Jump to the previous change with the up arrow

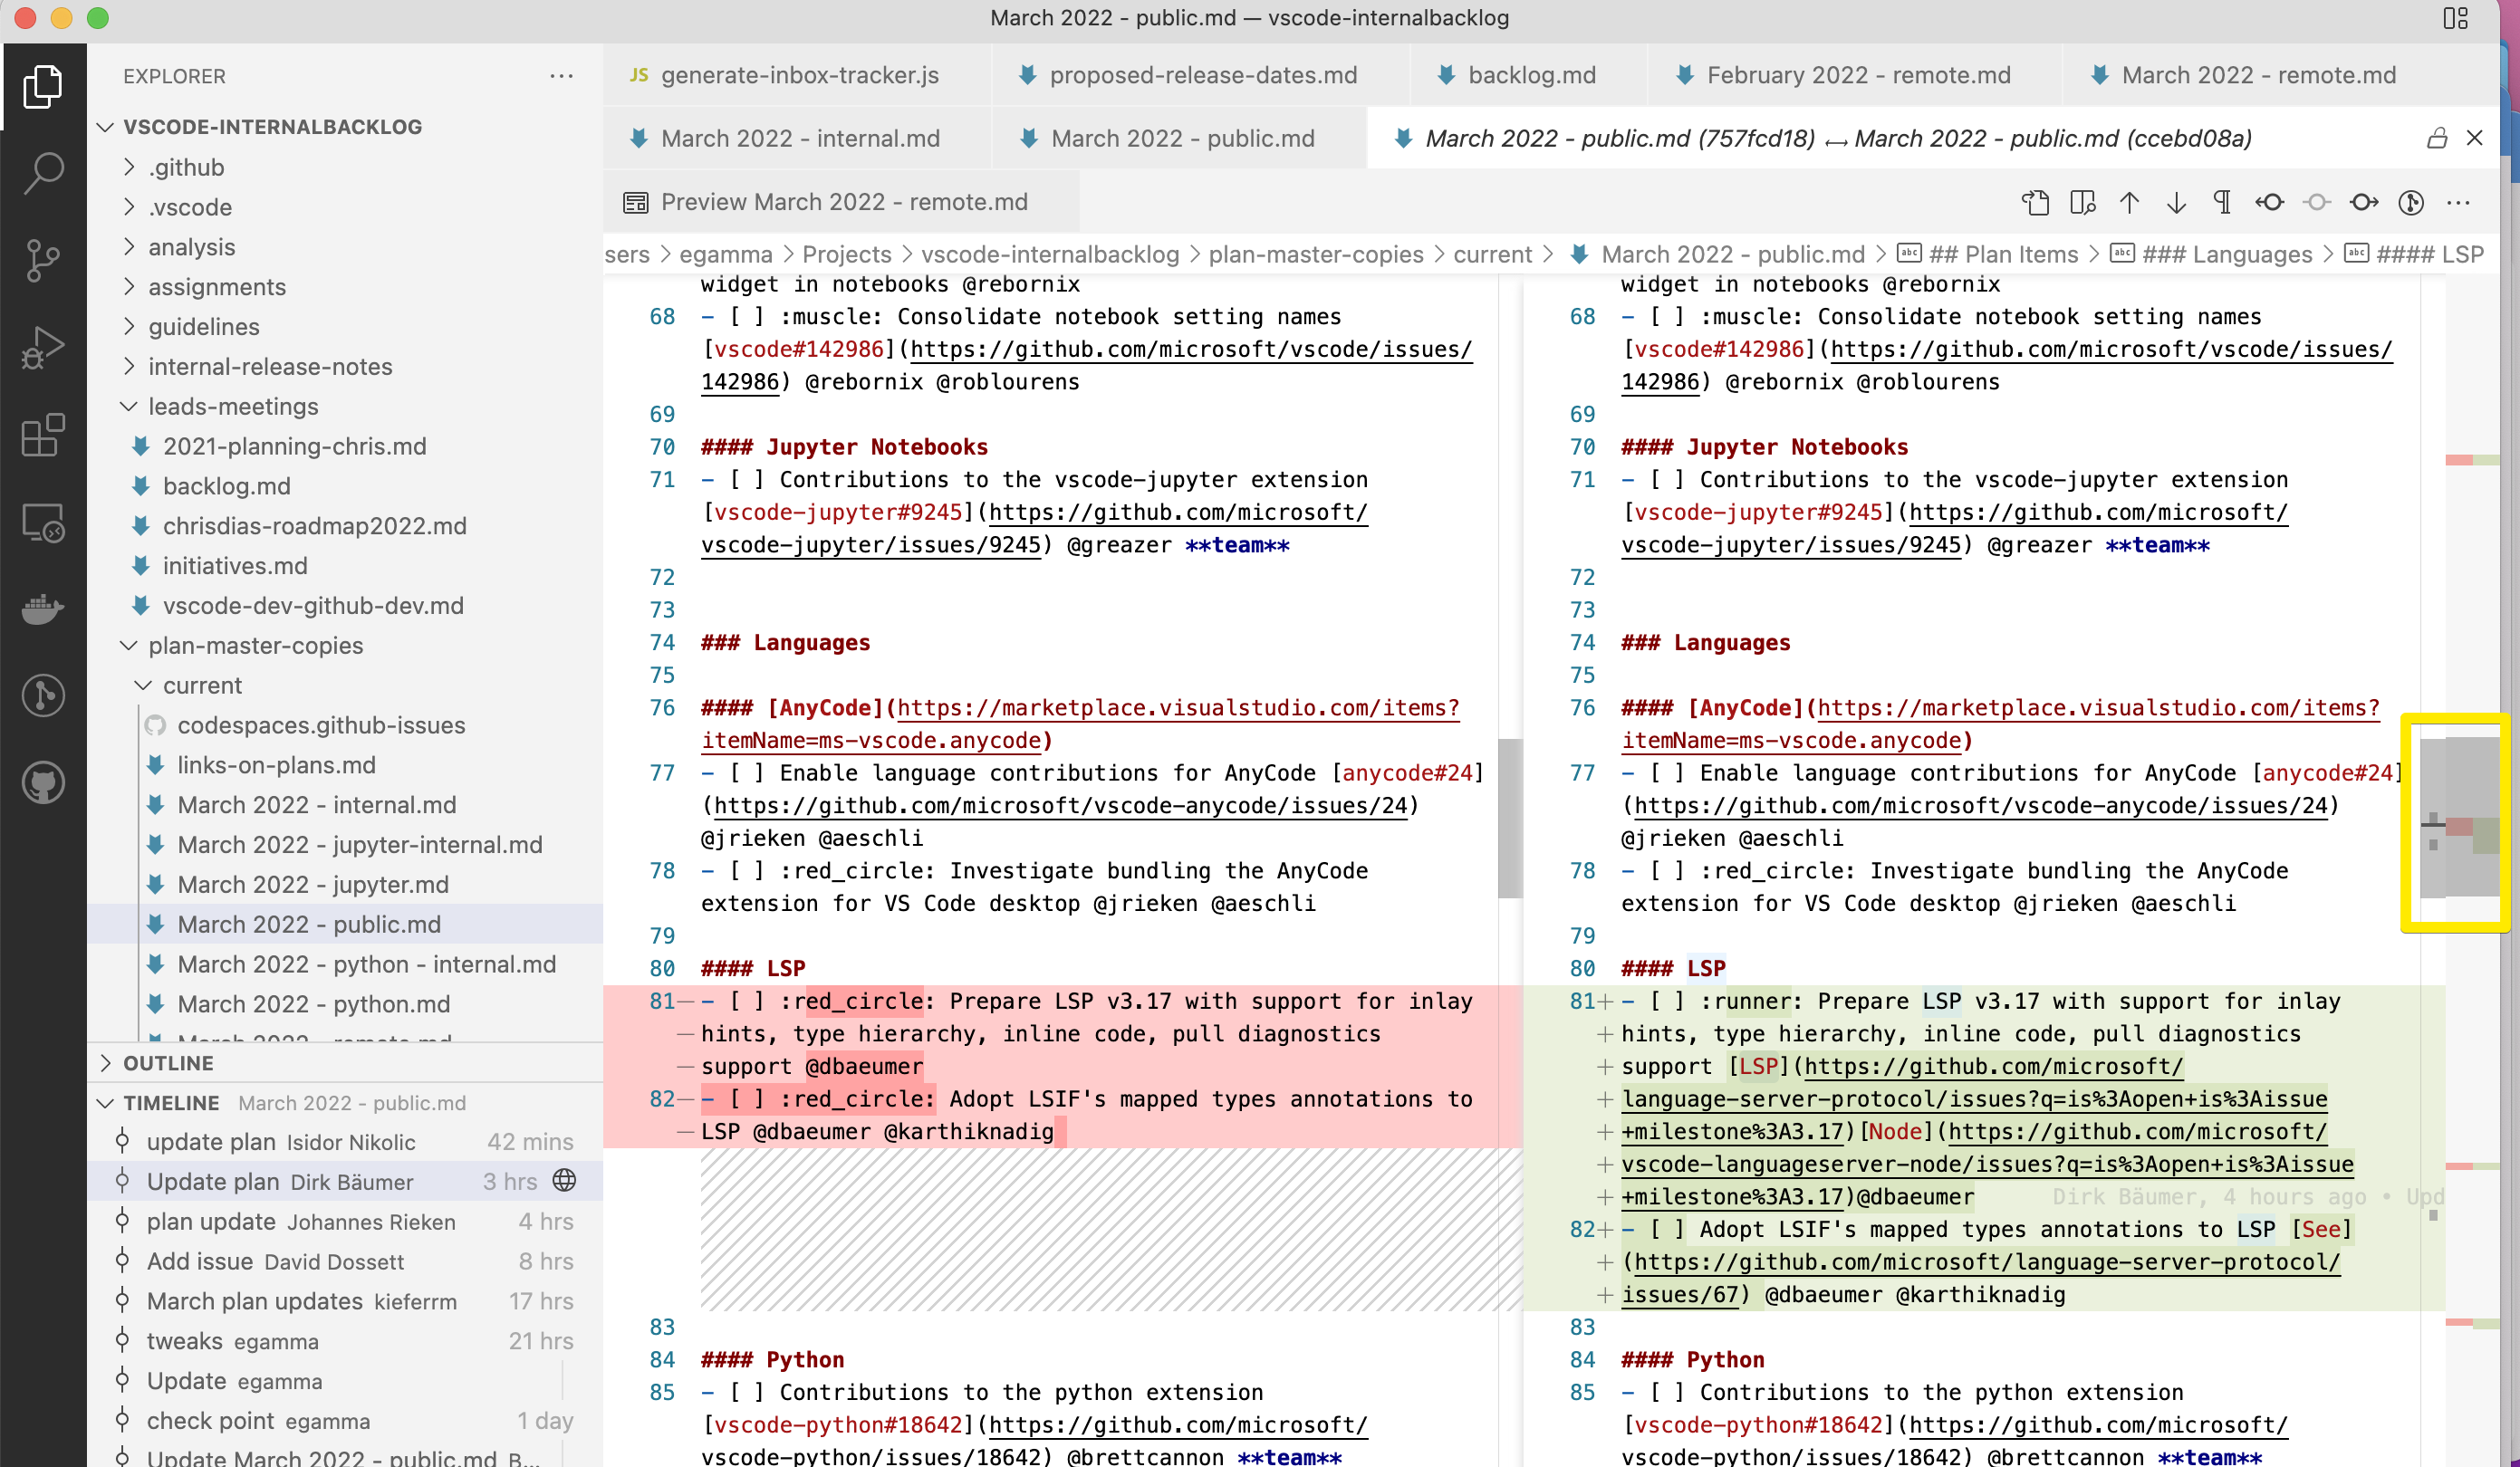tap(2130, 203)
